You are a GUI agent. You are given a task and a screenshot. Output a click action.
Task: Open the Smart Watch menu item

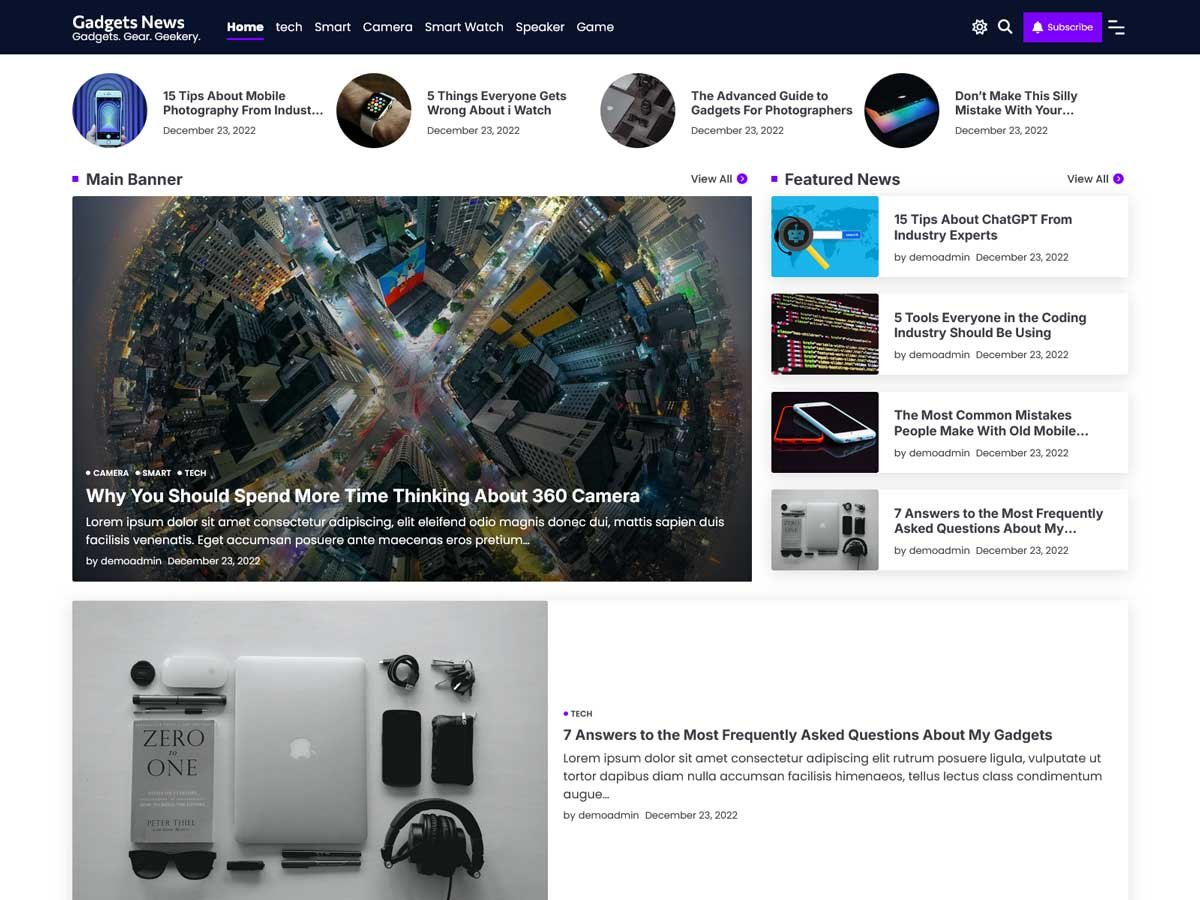(464, 27)
